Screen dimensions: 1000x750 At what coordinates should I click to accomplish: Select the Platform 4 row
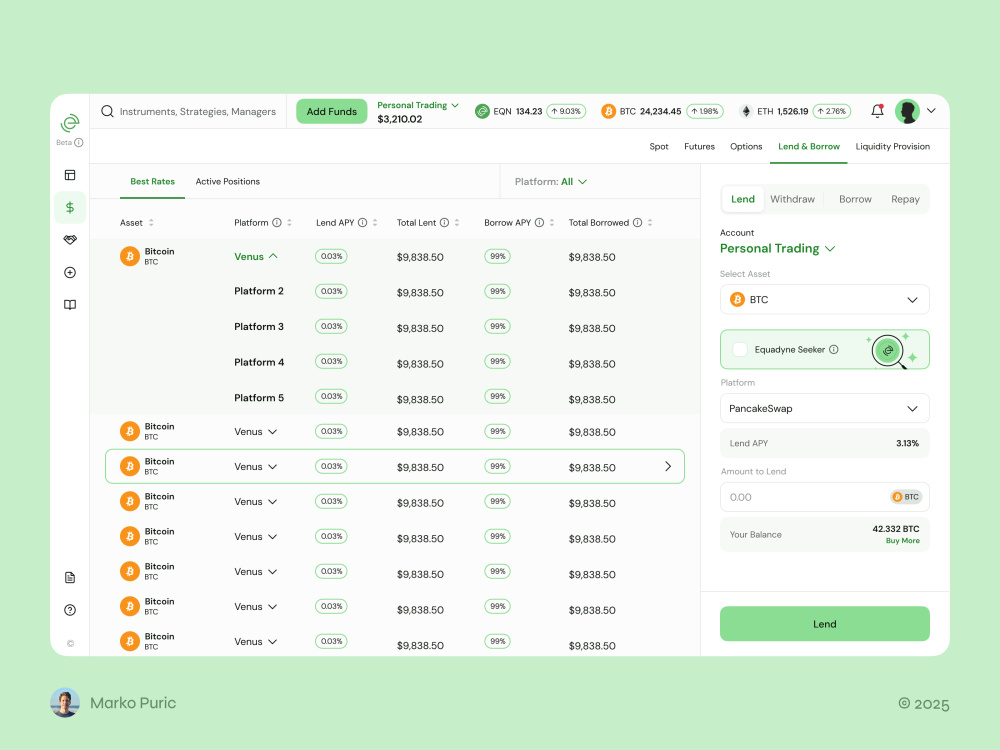click(395, 363)
